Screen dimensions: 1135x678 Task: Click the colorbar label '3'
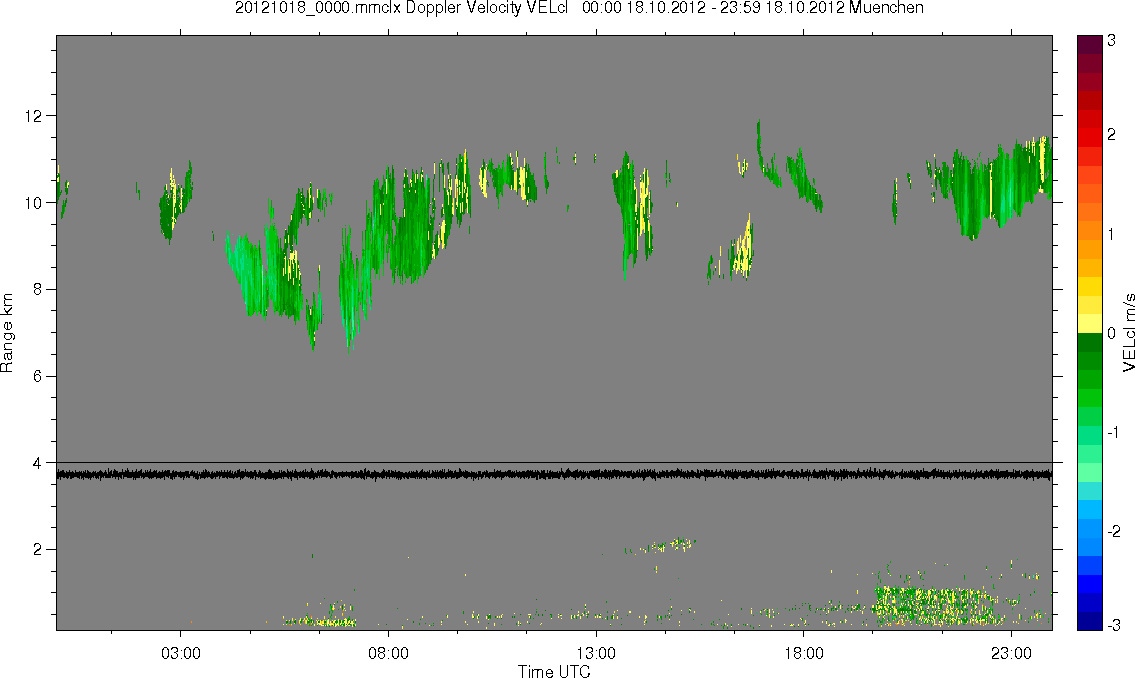point(1112,41)
